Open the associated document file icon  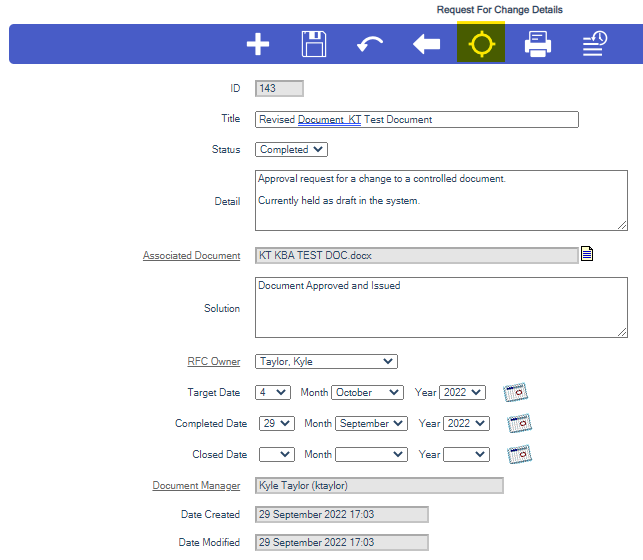587,254
